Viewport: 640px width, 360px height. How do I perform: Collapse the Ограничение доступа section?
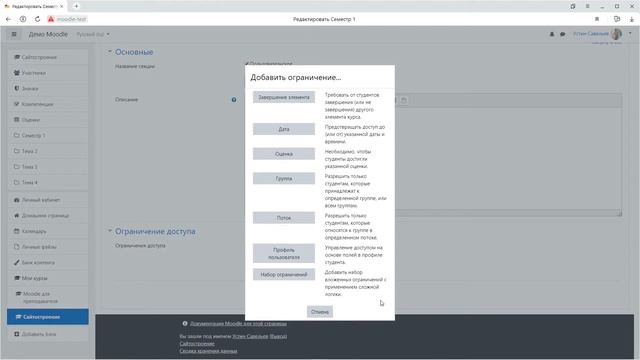tap(109, 231)
